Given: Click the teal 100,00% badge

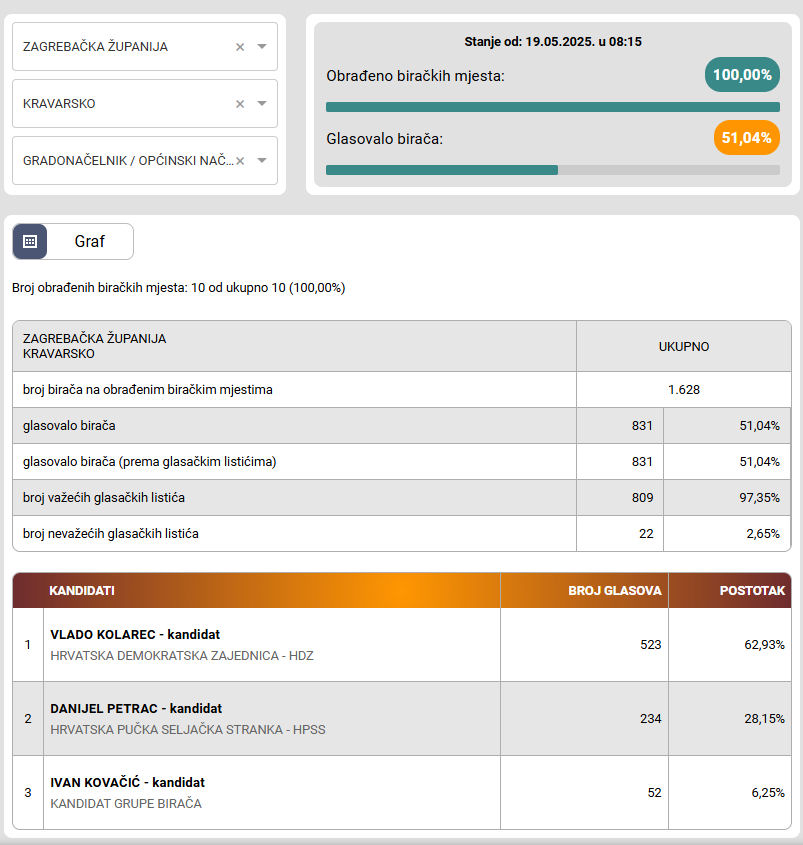Looking at the screenshot, I should point(741,74).
